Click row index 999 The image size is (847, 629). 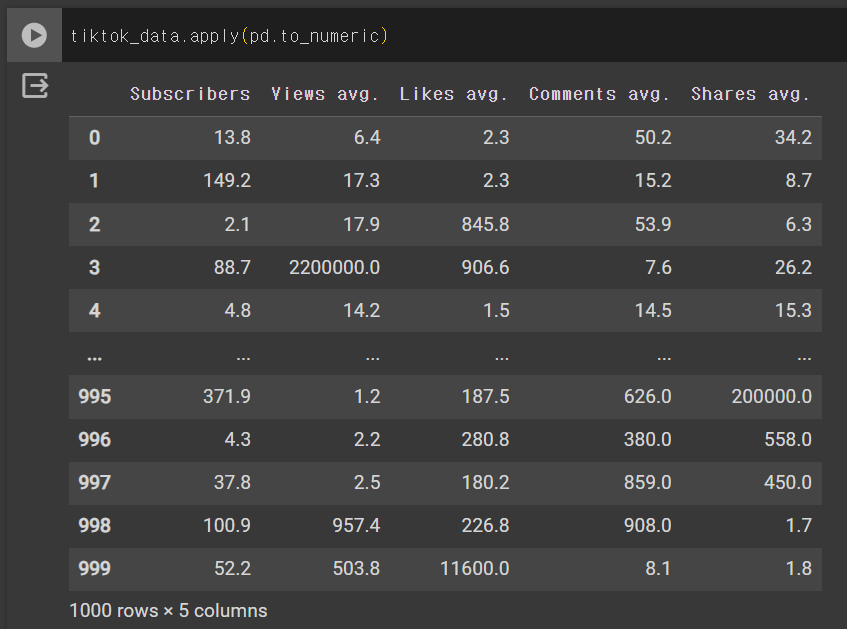[x=95, y=568]
